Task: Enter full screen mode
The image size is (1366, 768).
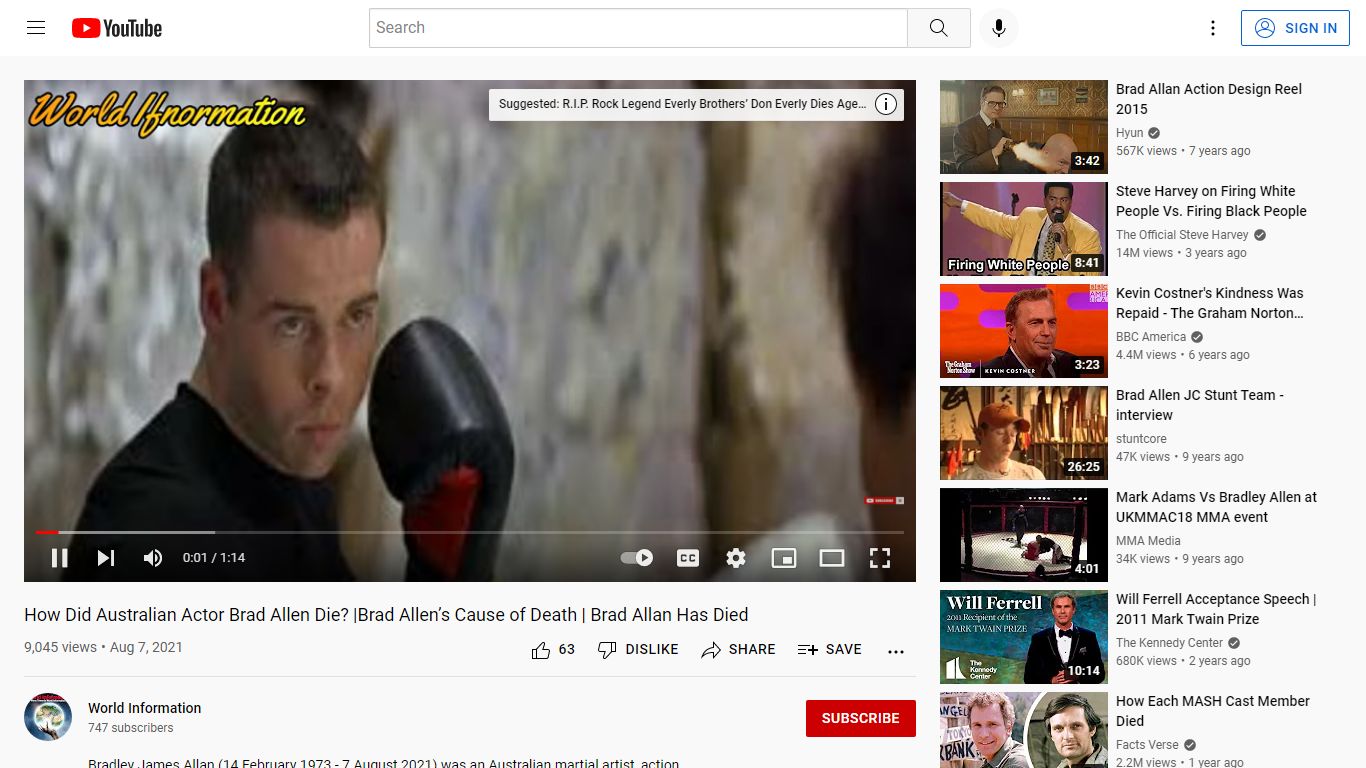Action: click(880, 558)
